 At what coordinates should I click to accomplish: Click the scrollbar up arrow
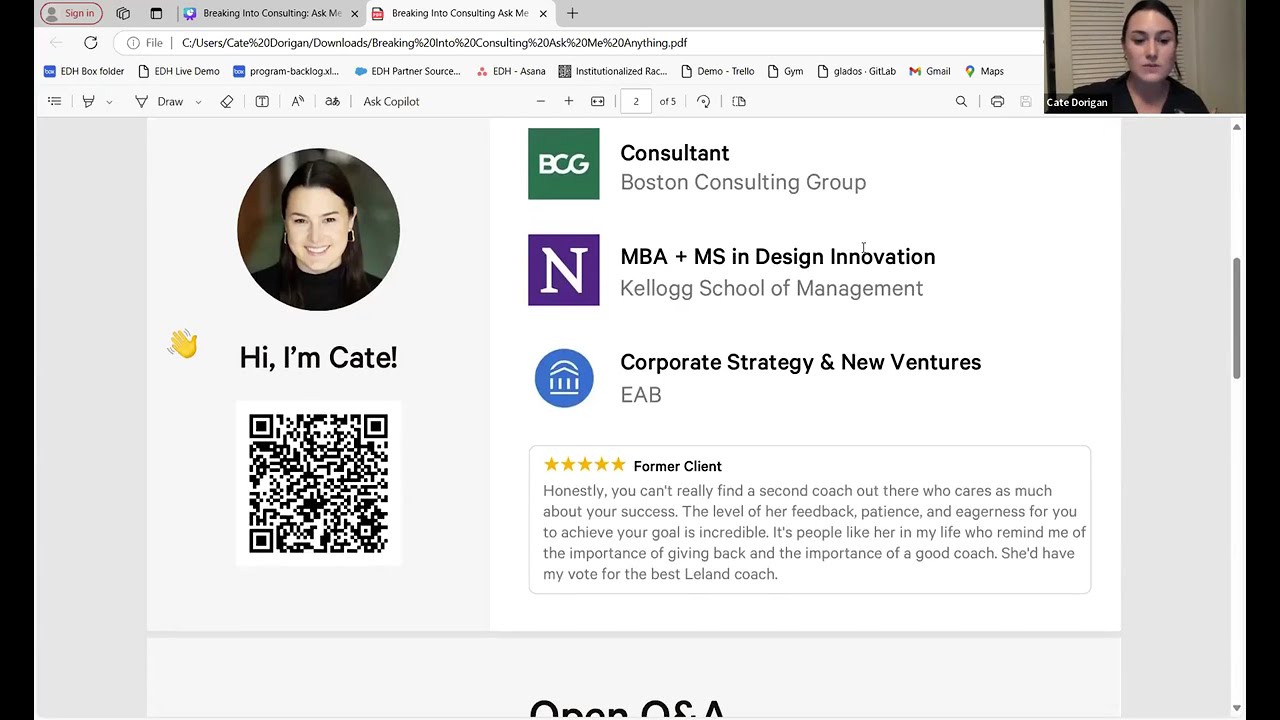tap(1237, 127)
